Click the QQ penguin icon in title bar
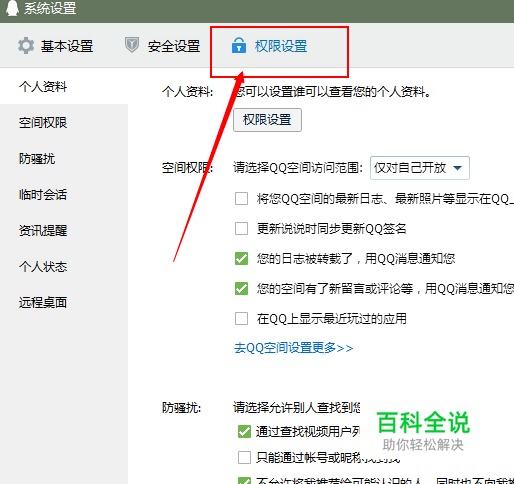 point(12,8)
